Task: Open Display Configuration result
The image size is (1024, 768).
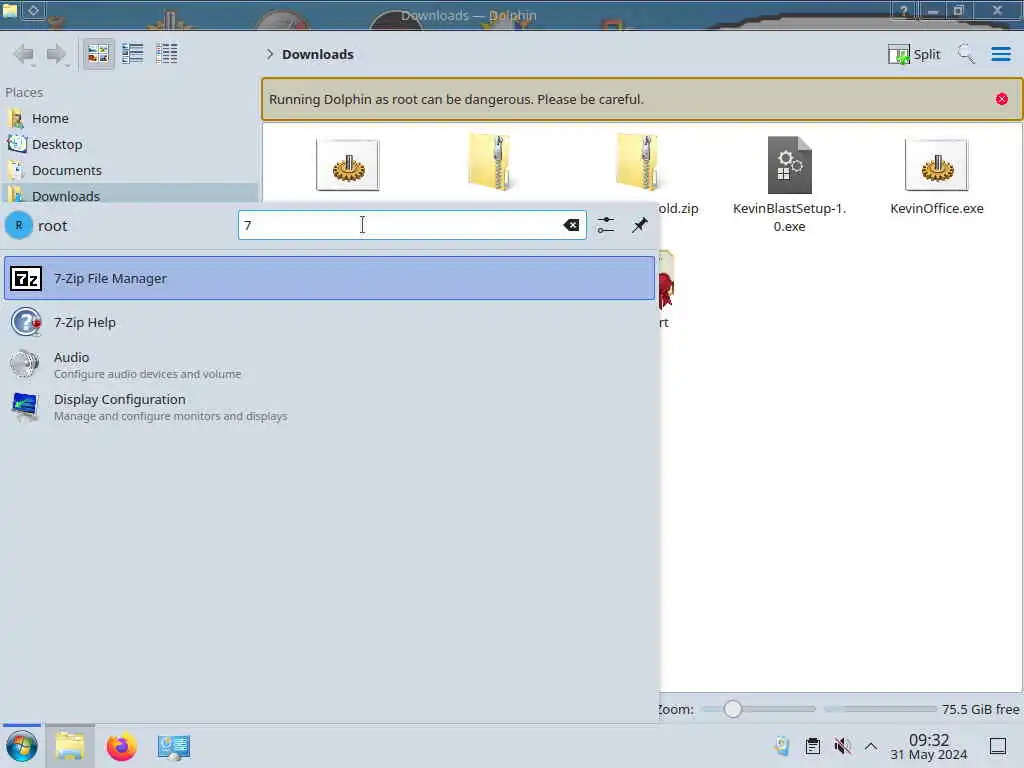Action: 329,407
